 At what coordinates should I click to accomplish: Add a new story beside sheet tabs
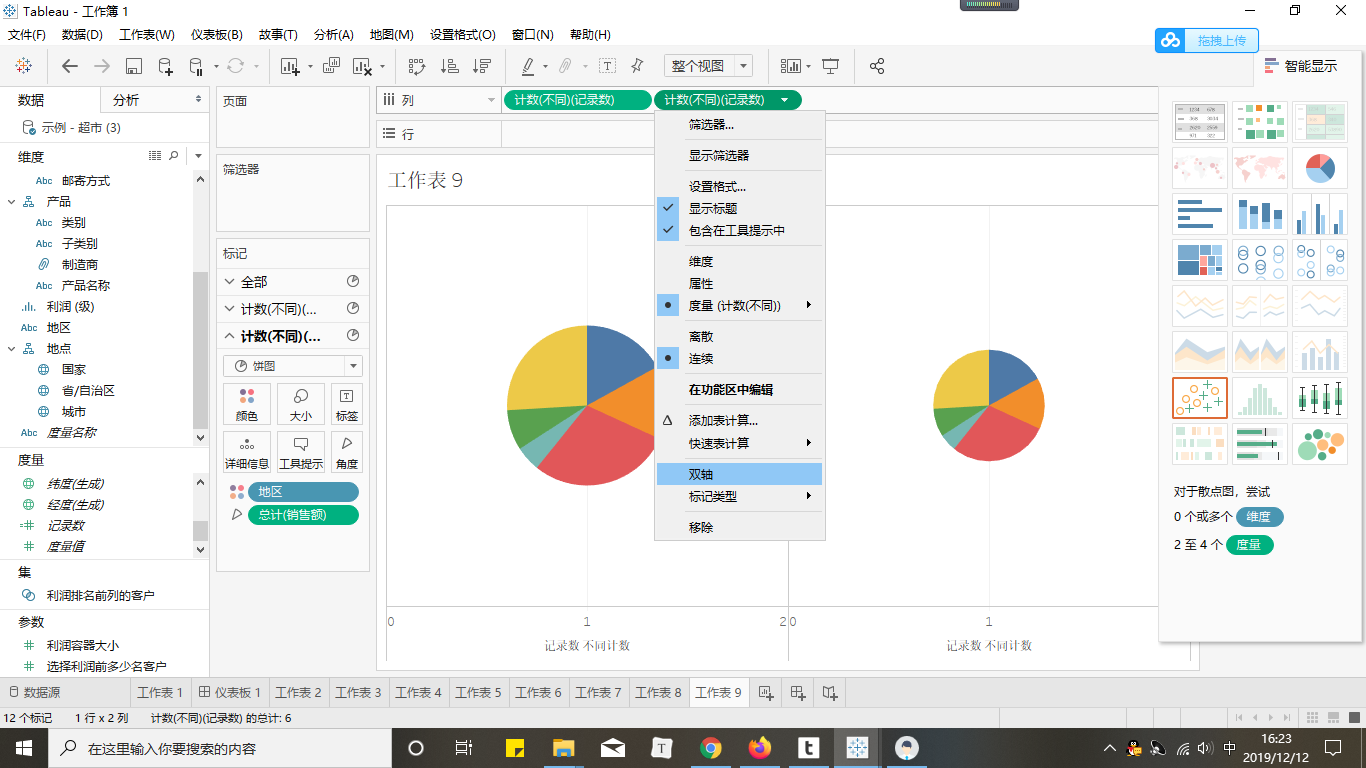(830, 692)
